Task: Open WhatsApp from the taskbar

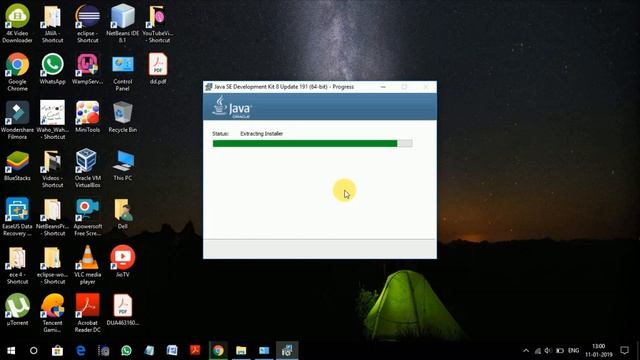Action: coord(127,350)
